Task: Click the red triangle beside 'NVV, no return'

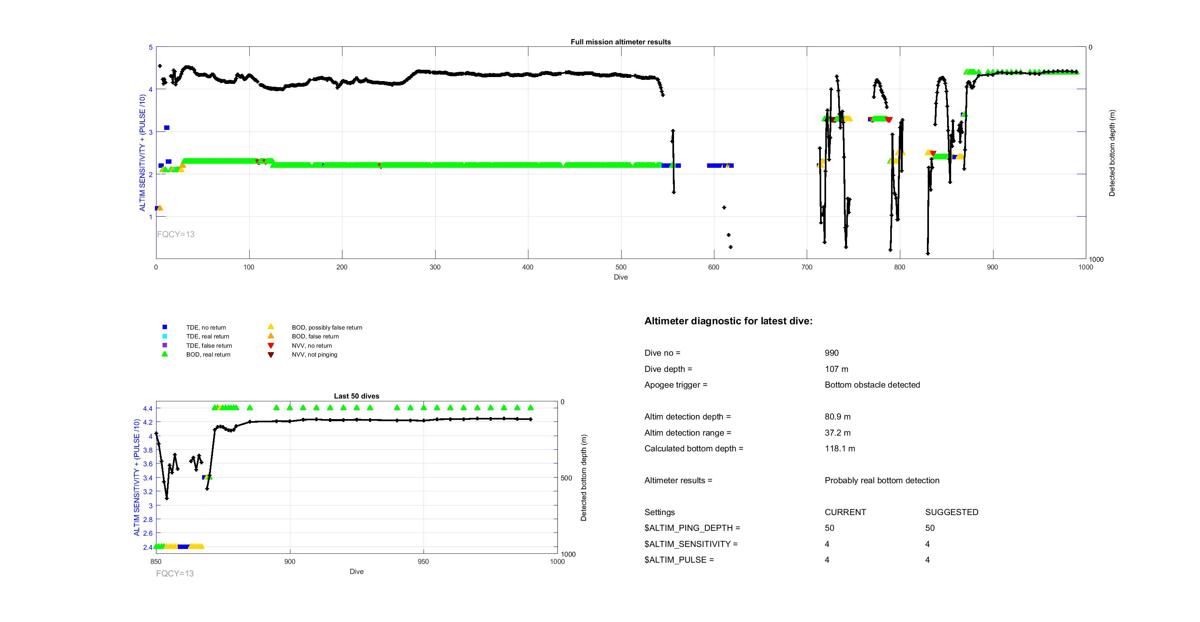Action: [270, 345]
